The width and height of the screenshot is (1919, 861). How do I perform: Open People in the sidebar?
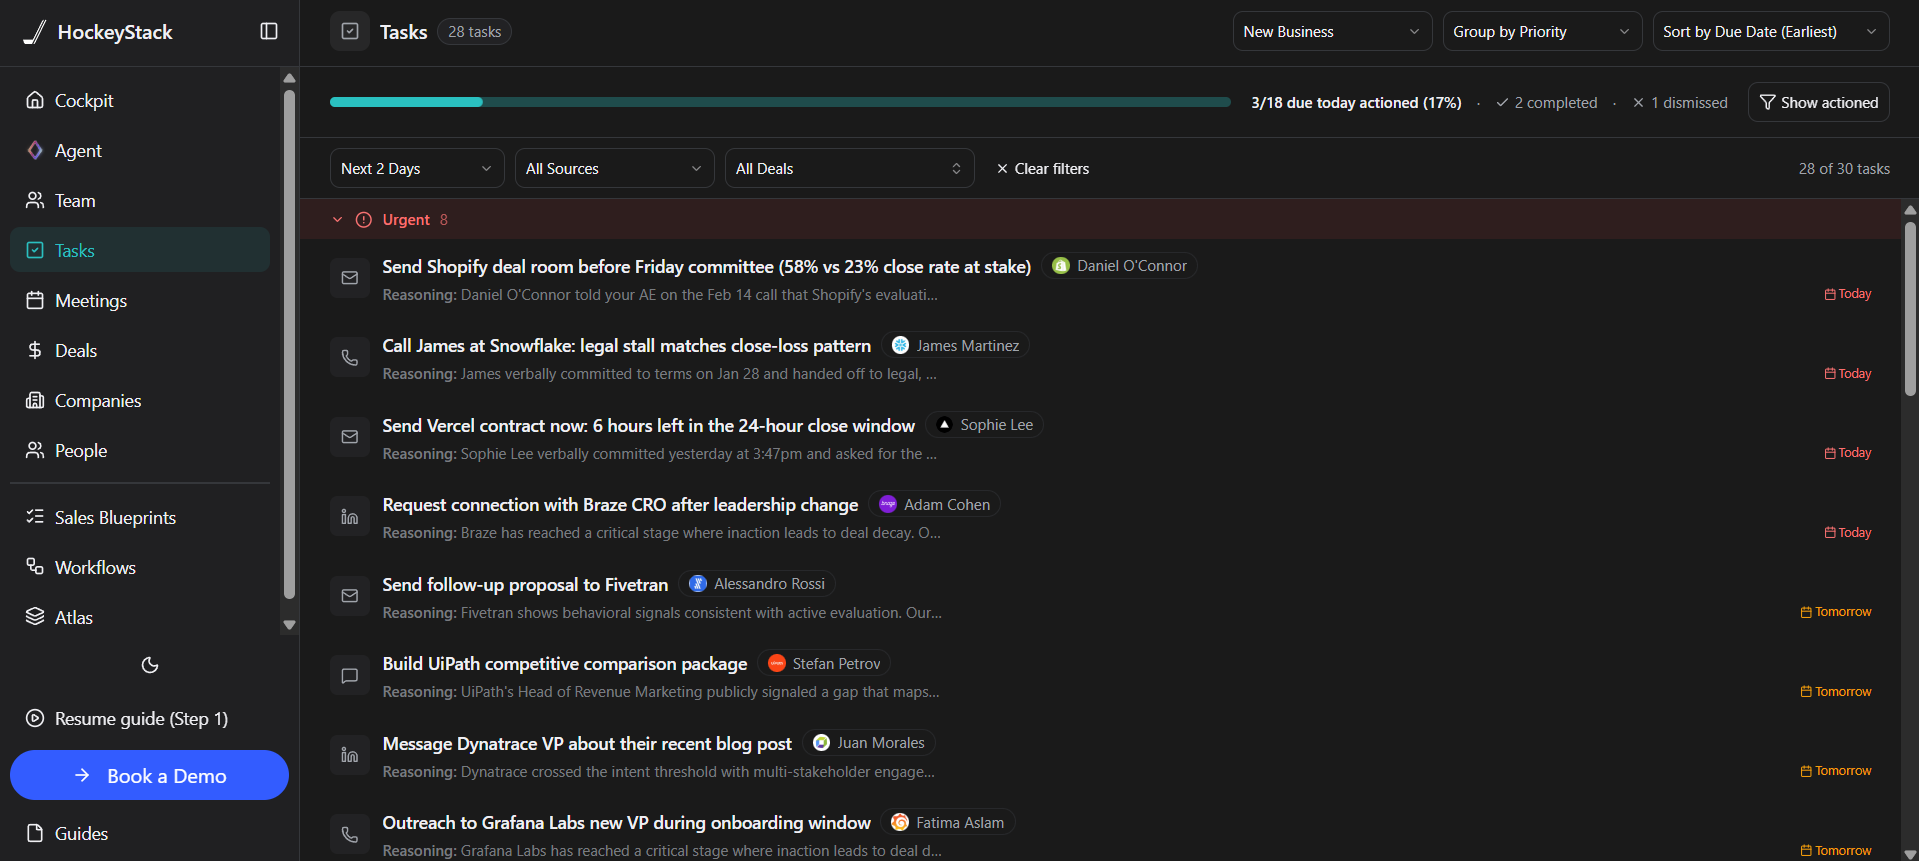[x=140, y=450]
